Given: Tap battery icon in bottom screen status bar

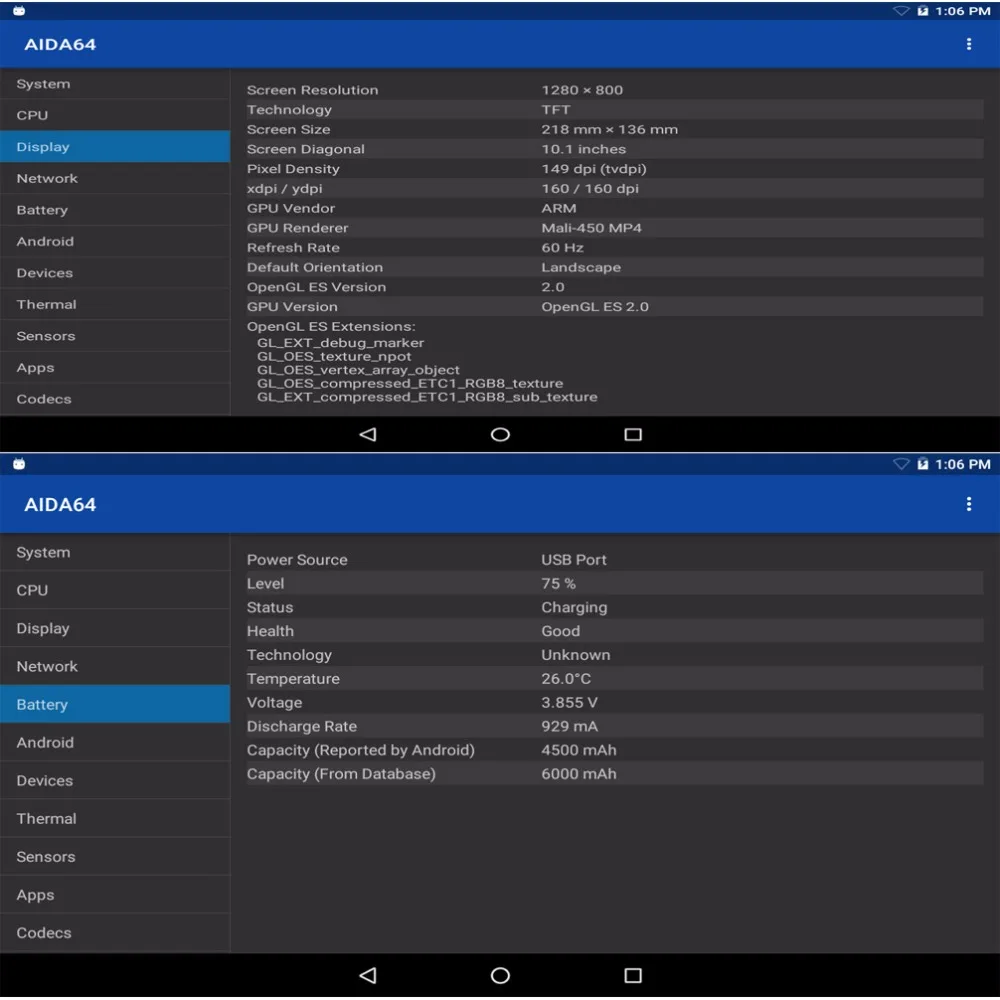Looking at the screenshot, I should tap(922, 464).
